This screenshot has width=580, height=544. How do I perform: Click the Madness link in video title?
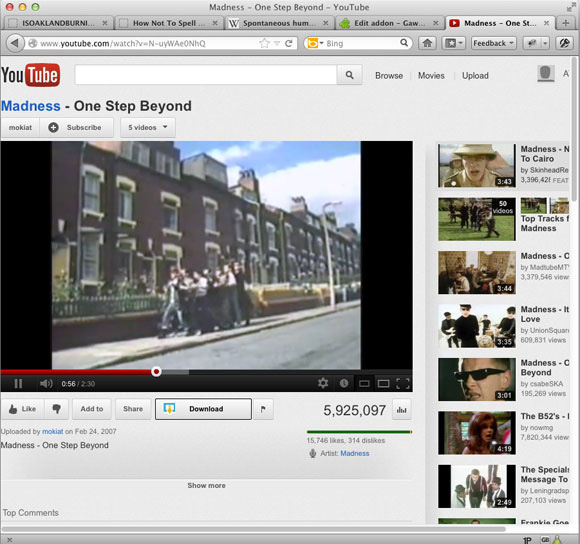point(31,106)
